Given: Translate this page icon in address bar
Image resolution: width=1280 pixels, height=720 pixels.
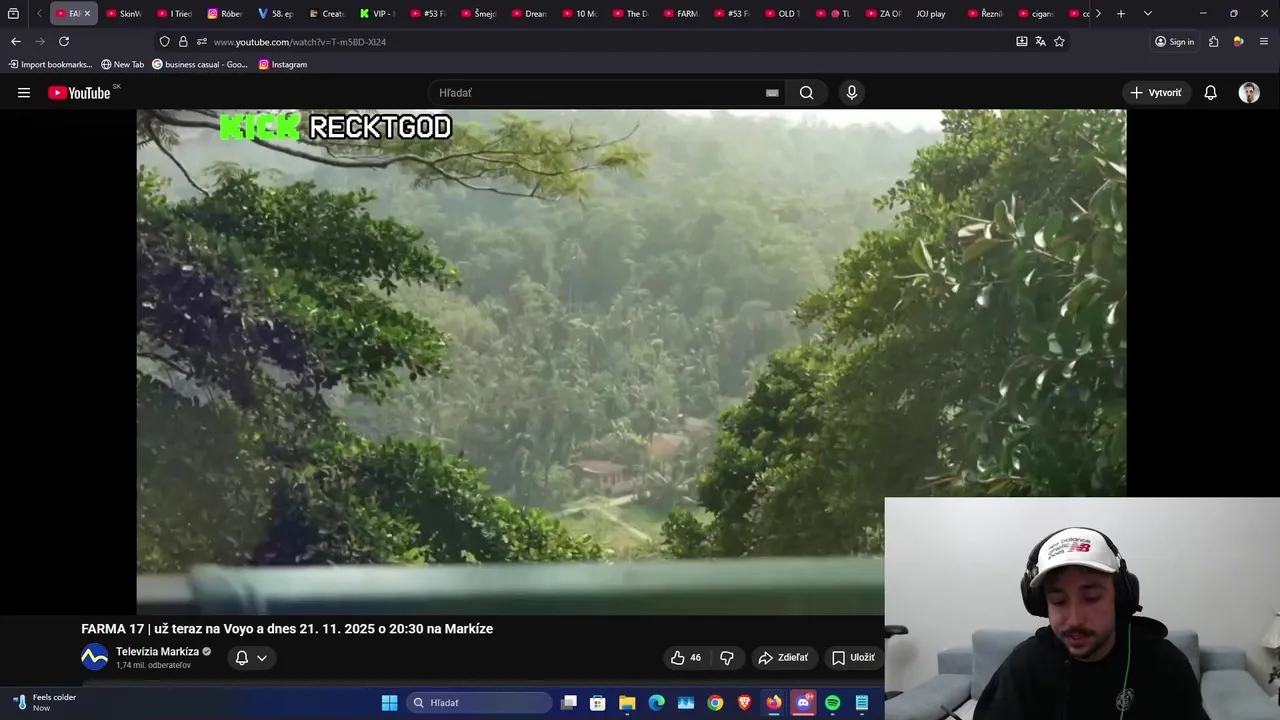Looking at the screenshot, I should 1040,42.
